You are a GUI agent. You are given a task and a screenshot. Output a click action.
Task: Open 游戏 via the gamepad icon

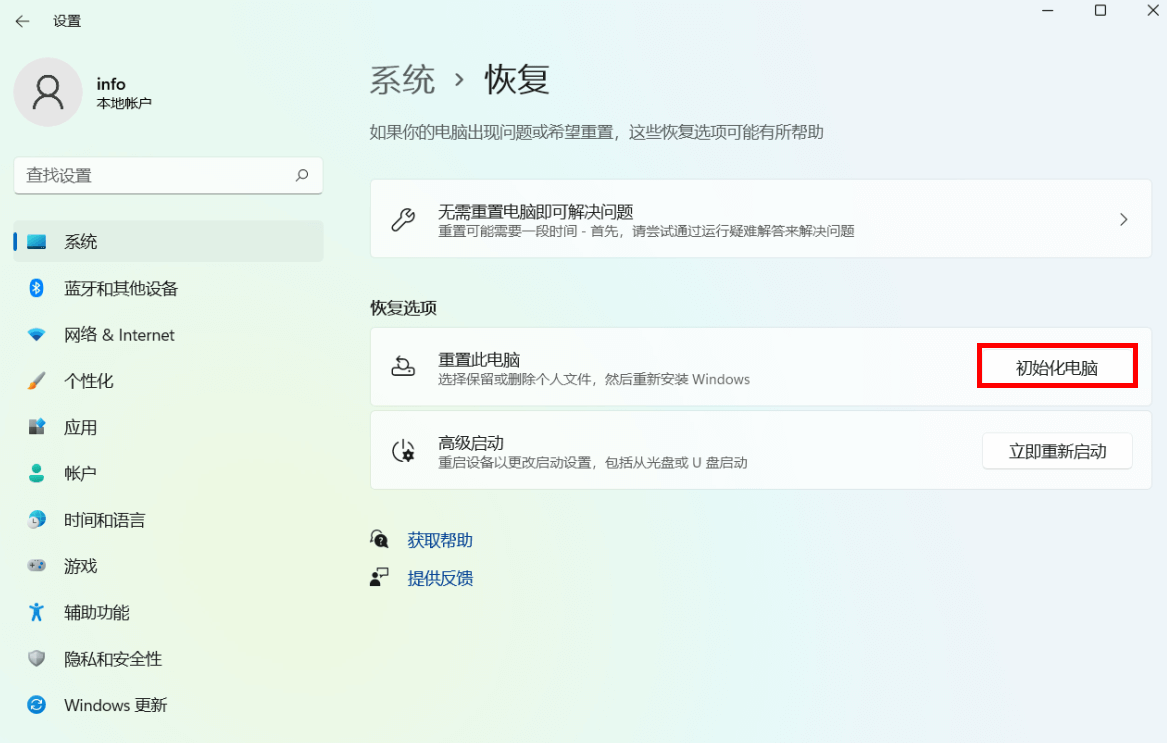click(x=37, y=565)
